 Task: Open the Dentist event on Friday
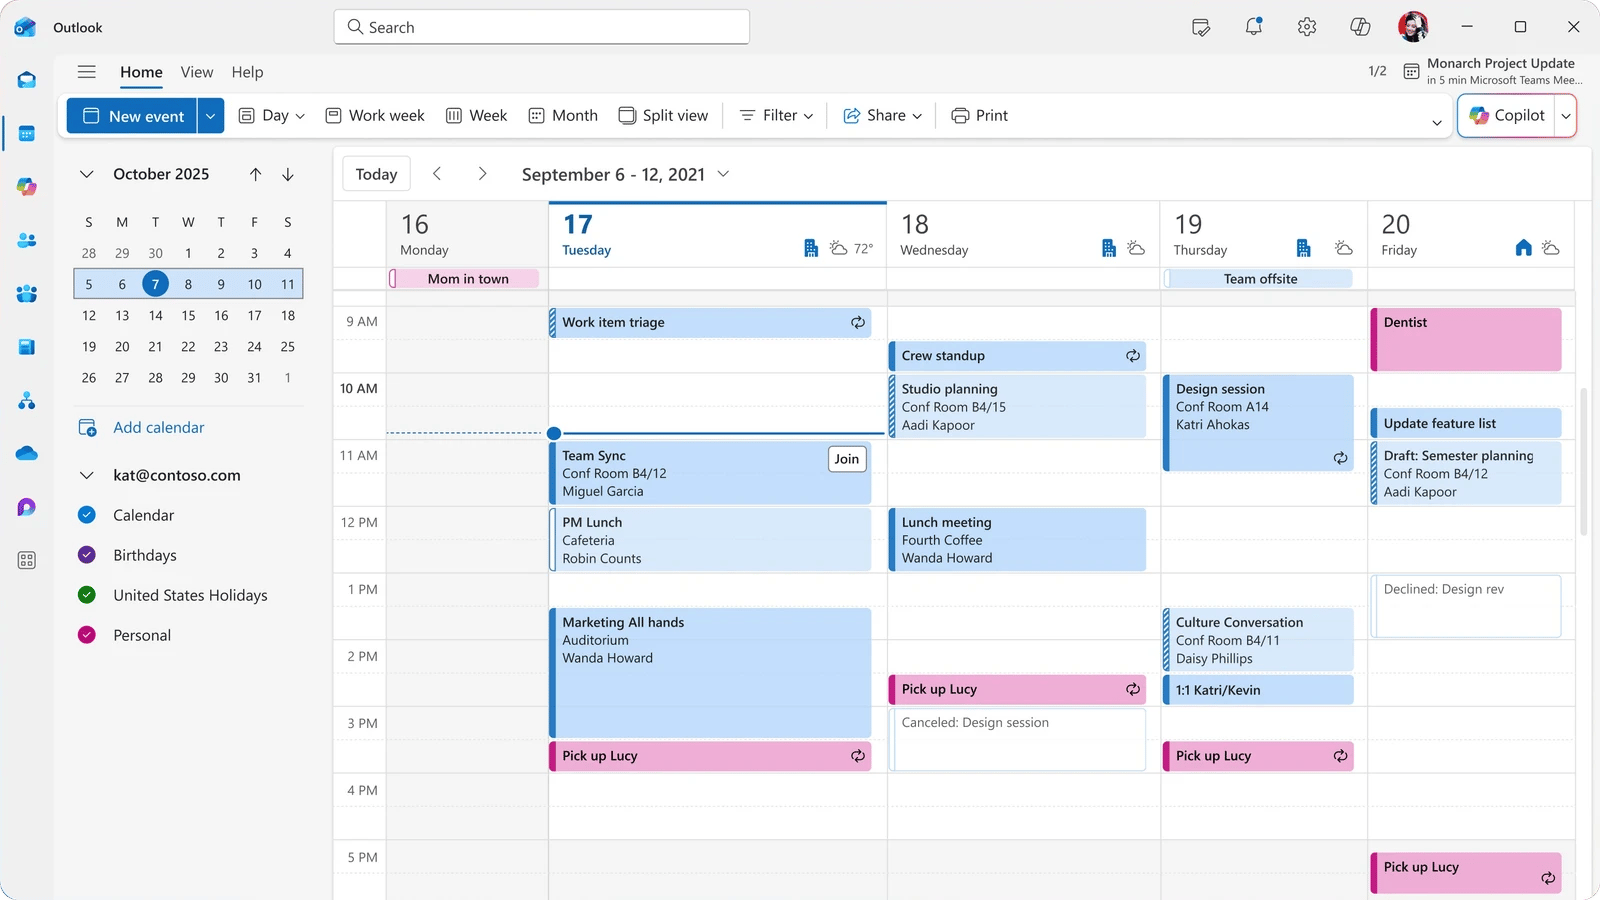pos(1466,340)
